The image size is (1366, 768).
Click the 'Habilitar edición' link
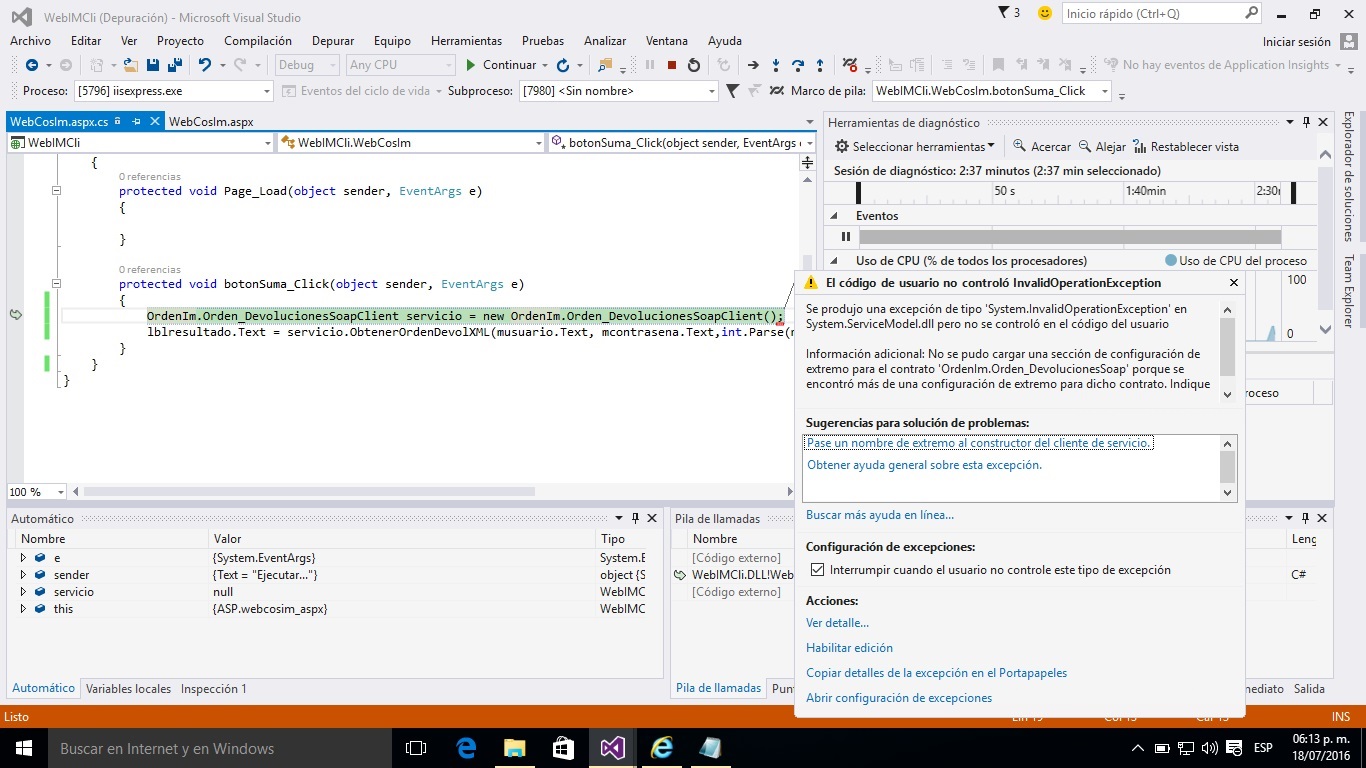point(849,648)
